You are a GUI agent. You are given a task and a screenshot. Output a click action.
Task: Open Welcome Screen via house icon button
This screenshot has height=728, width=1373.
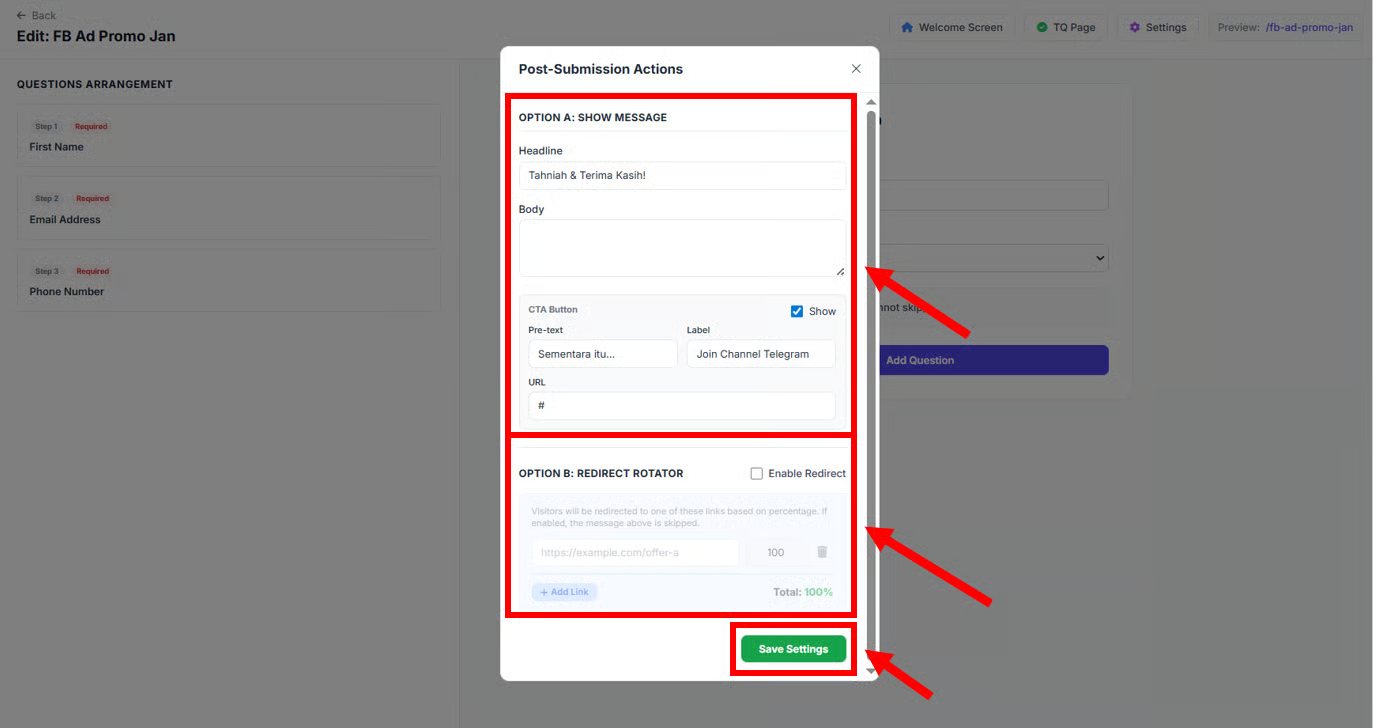pyautogui.click(x=951, y=27)
